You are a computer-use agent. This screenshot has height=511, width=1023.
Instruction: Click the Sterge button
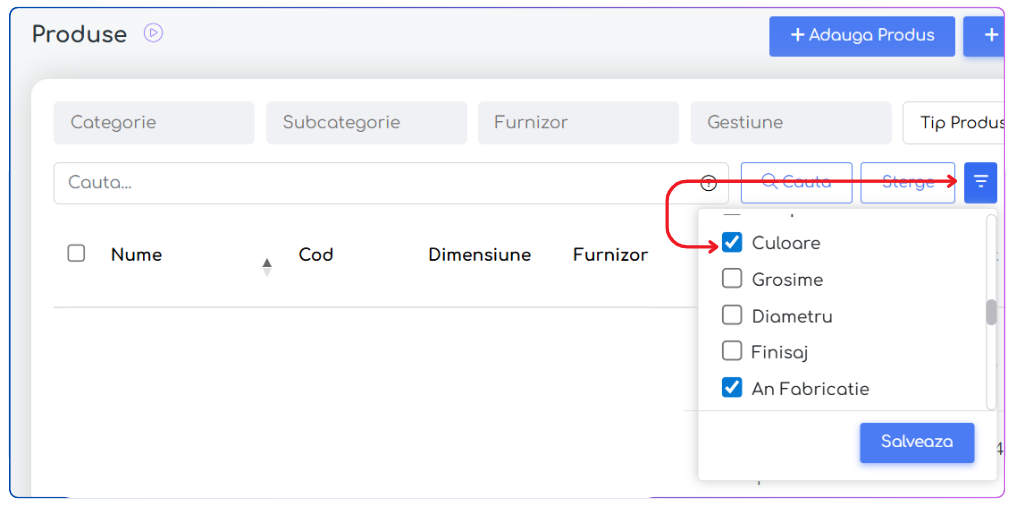[907, 182]
